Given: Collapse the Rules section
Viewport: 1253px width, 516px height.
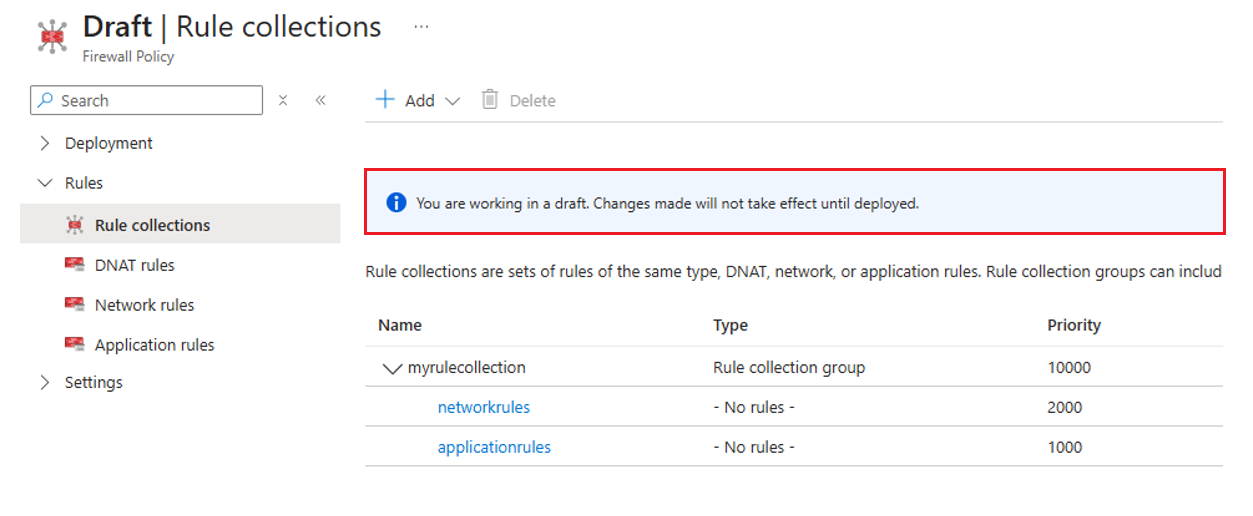Looking at the screenshot, I should (x=44, y=183).
